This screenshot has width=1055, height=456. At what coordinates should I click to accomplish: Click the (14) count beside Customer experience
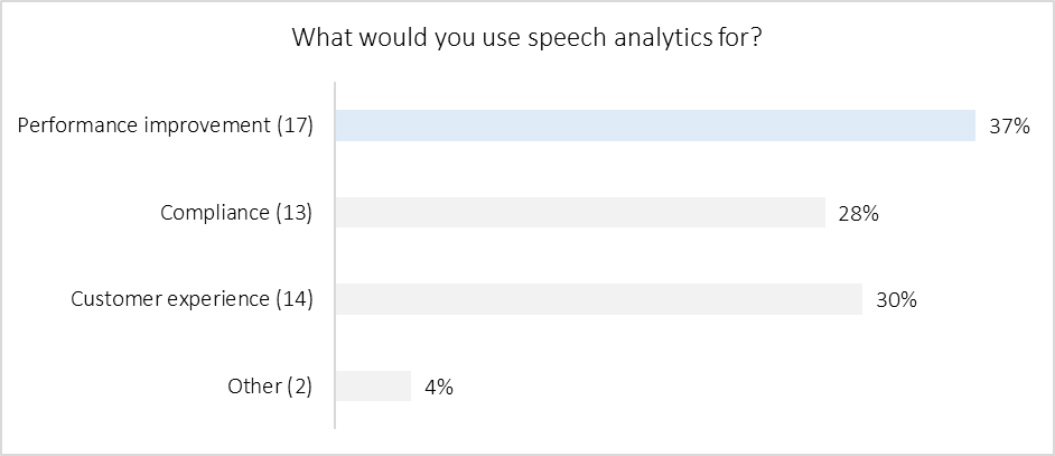pos(295,299)
